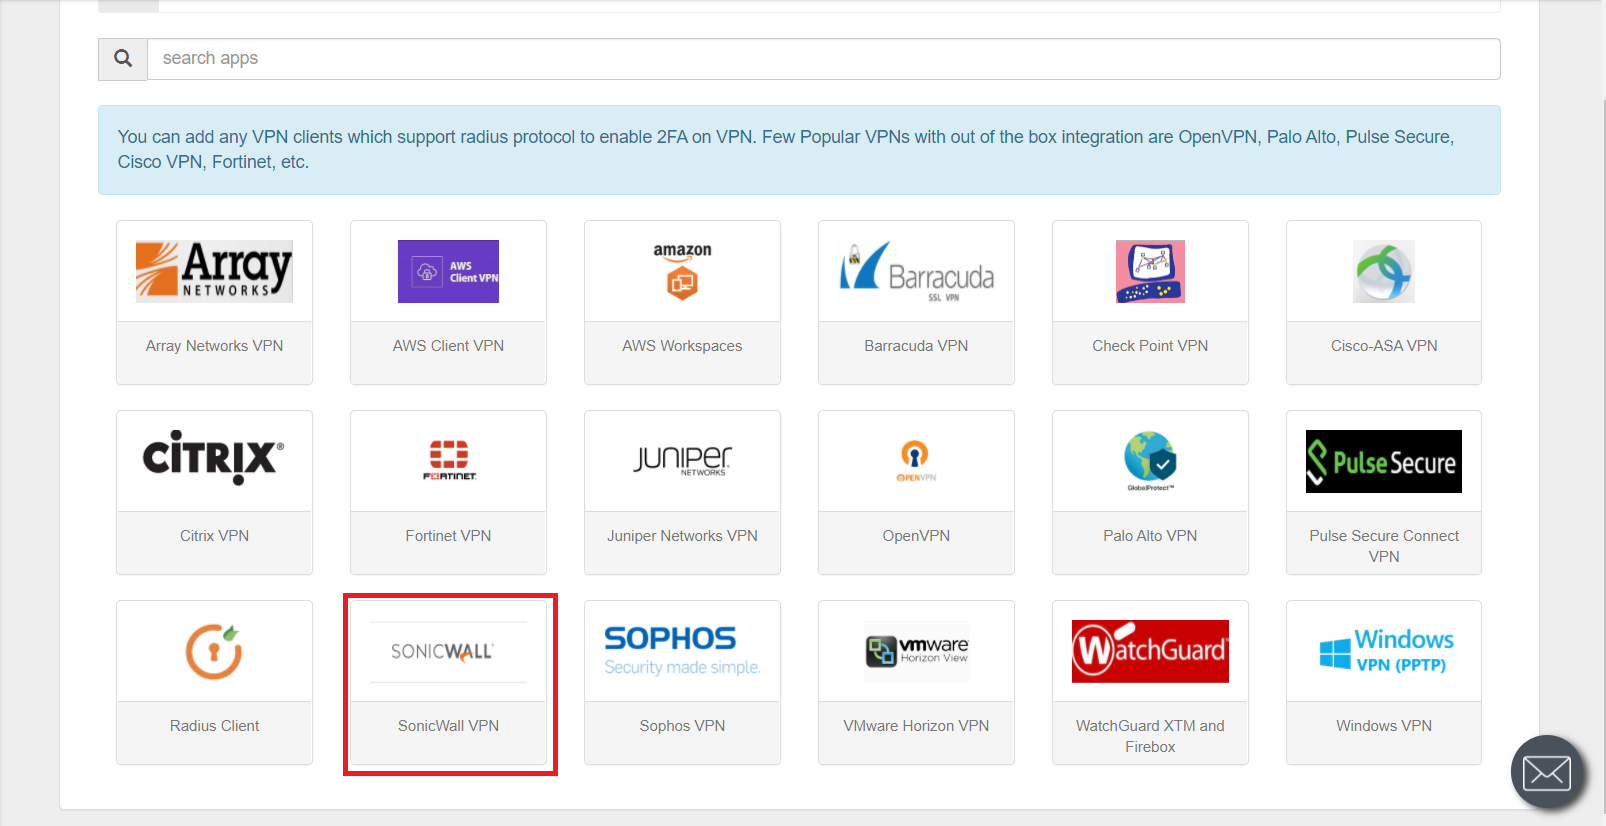Screen dimensions: 1606x826
Task: Click the OpenVPN logo
Action: pyautogui.click(x=916, y=461)
